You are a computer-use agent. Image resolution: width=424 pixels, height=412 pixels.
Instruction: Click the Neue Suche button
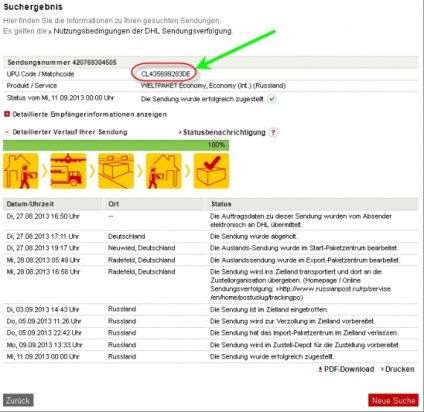pyautogui.click(x=393, y=400)
